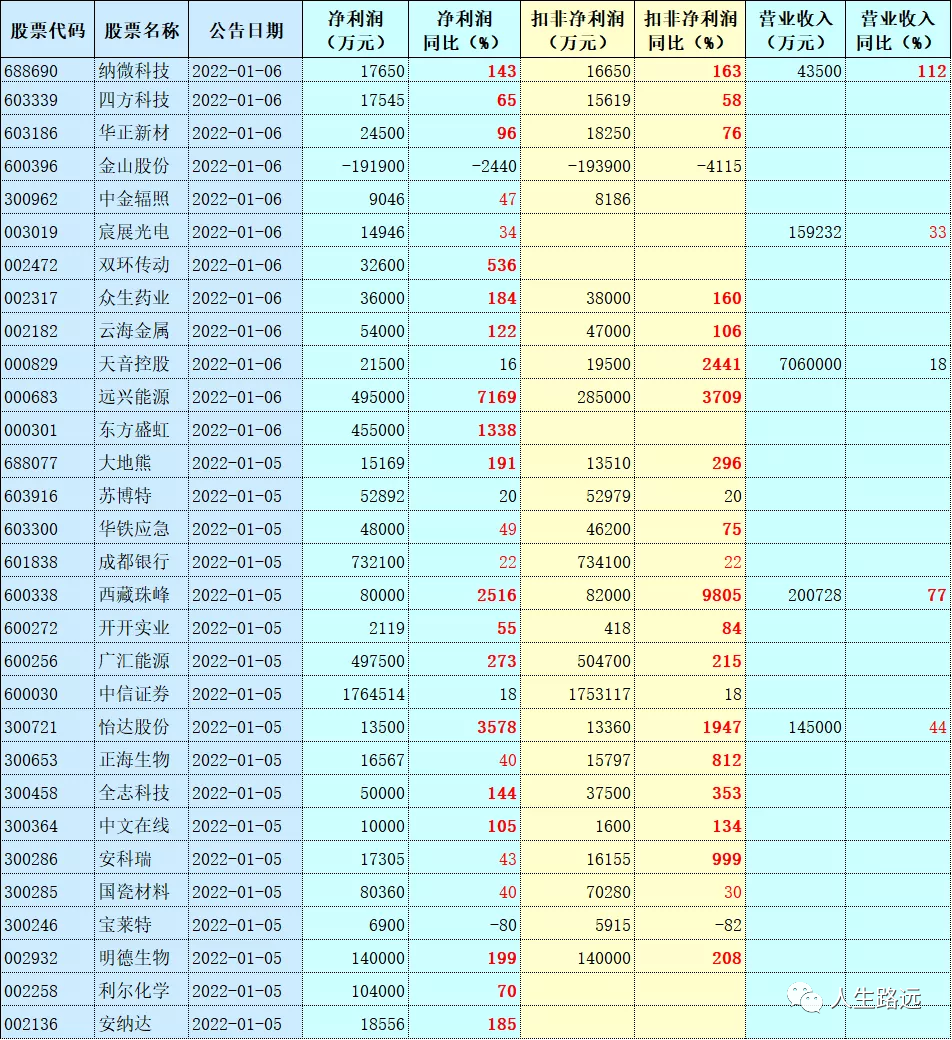Screen dimensions: 952x1040
Task: Select the name cell 中信证券
Action: (x=141, y=694)
